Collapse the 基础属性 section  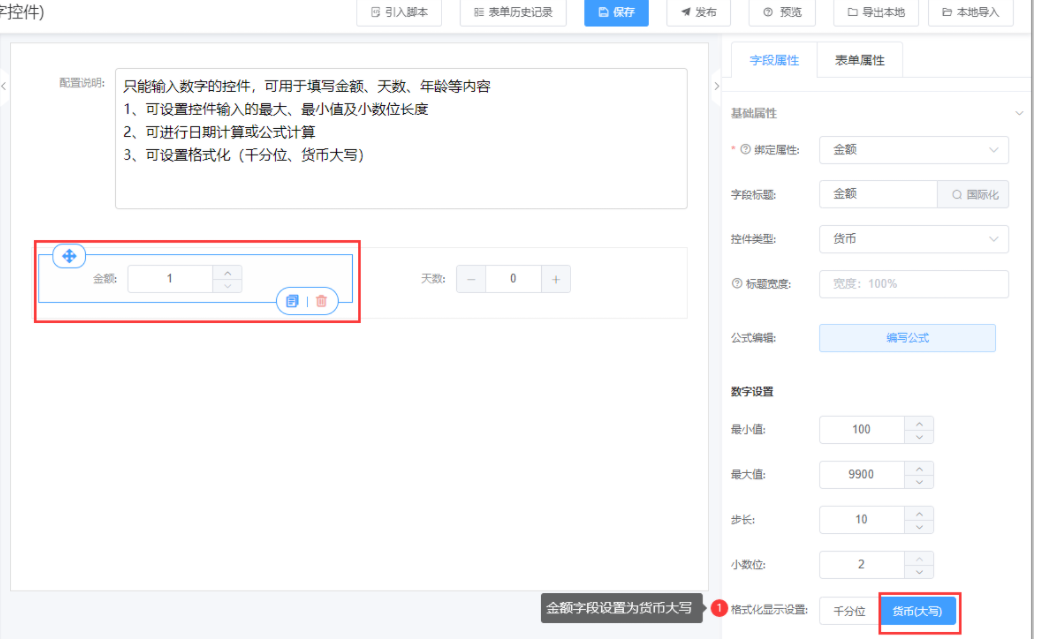coord(1018,114)
